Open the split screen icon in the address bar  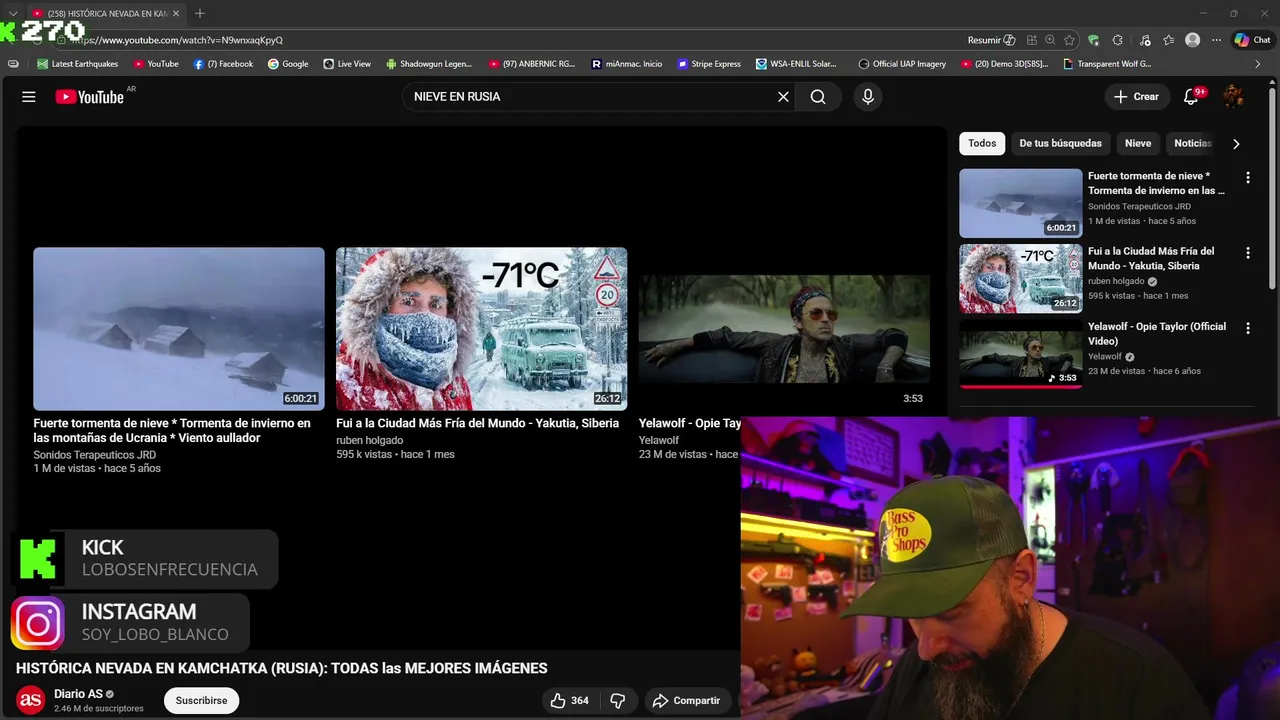click(1031, 40)
